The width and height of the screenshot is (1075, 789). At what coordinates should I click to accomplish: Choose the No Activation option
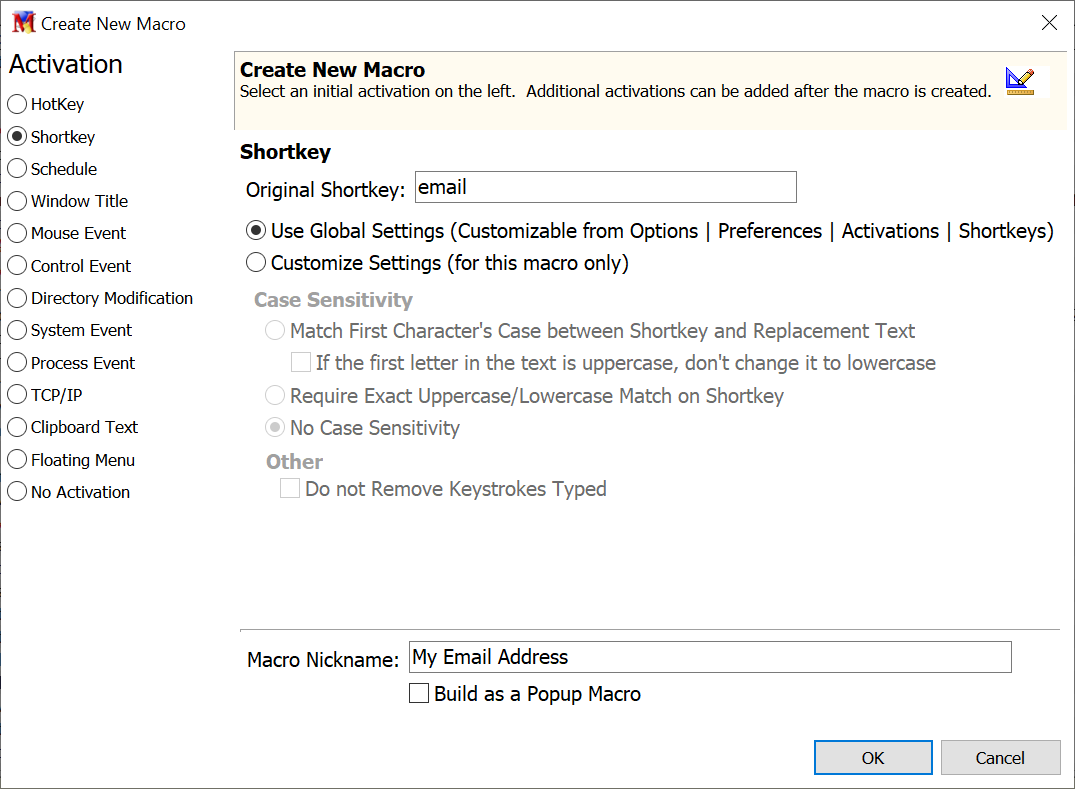(x=17, y=492)
